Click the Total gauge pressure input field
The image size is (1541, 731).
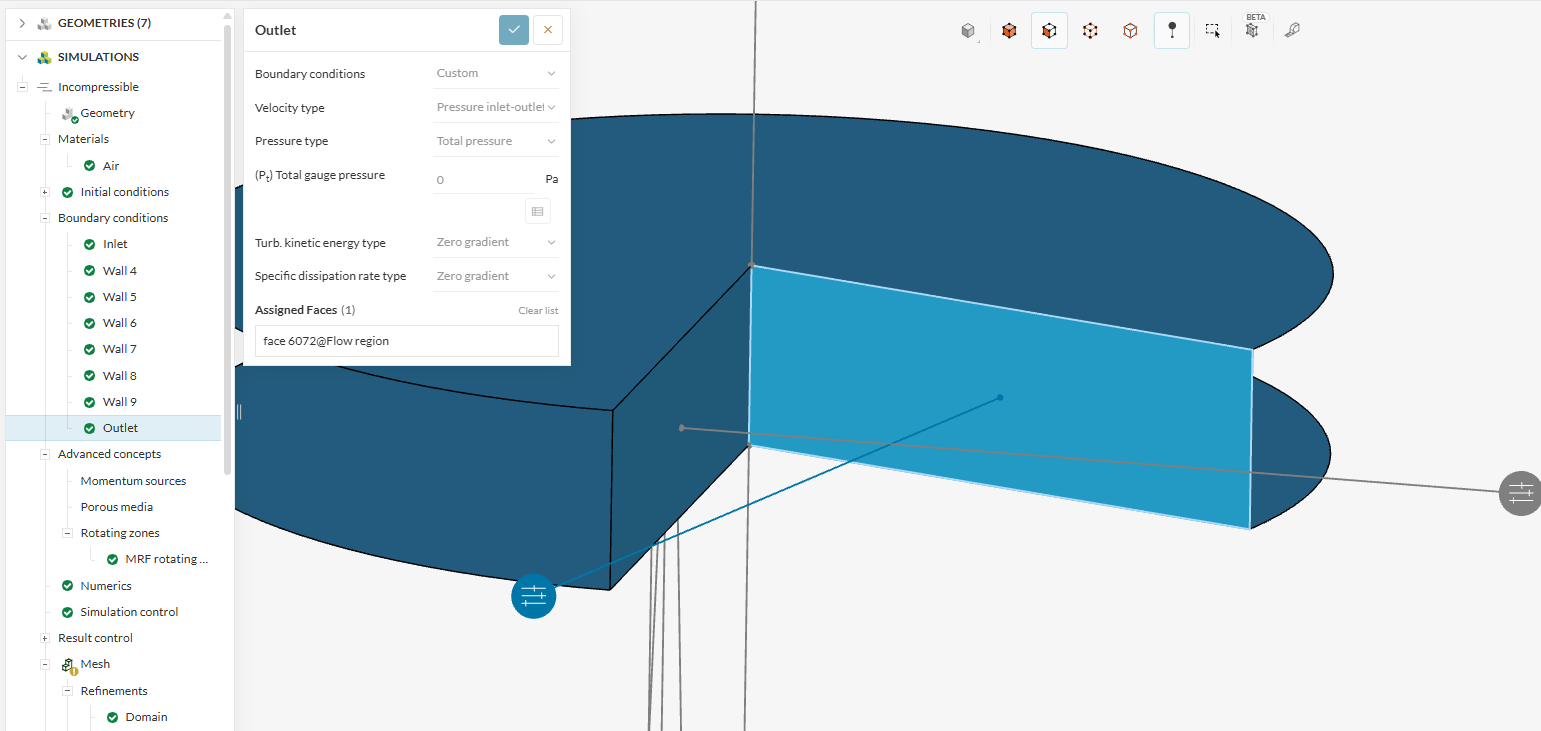pos(484,180)
